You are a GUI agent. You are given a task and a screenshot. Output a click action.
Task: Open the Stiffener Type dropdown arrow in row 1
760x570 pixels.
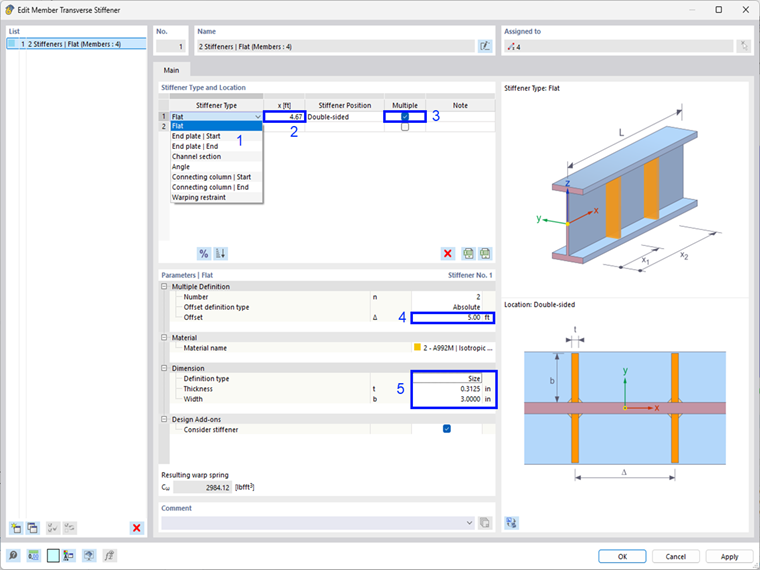257,117
